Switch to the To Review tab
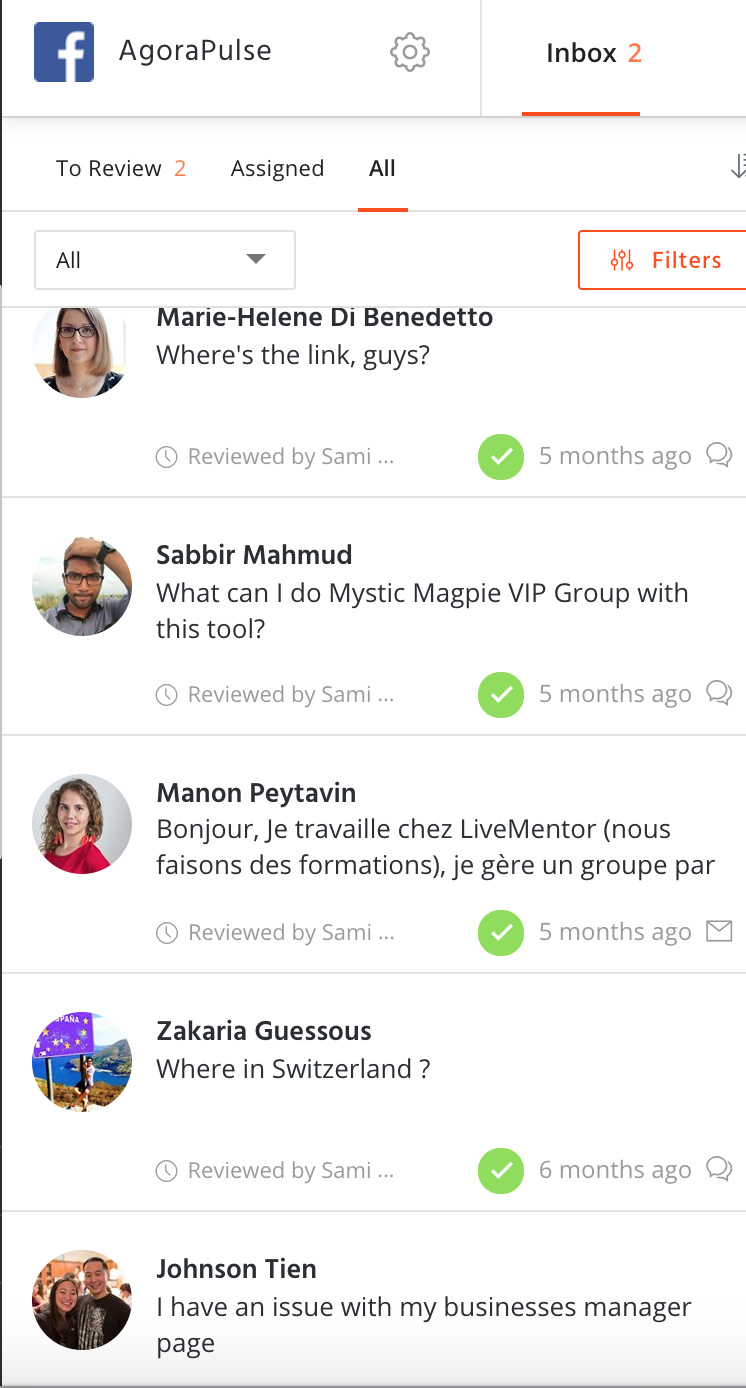Screen dimensions: 746x1388 click(x=121, y=168)
